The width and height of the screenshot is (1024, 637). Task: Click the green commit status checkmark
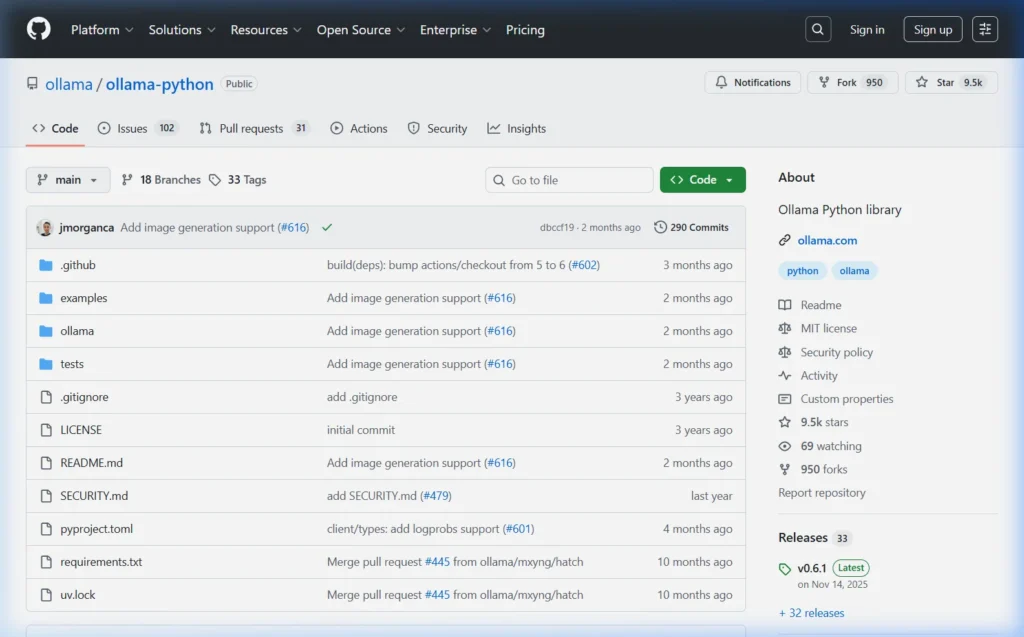327,227
